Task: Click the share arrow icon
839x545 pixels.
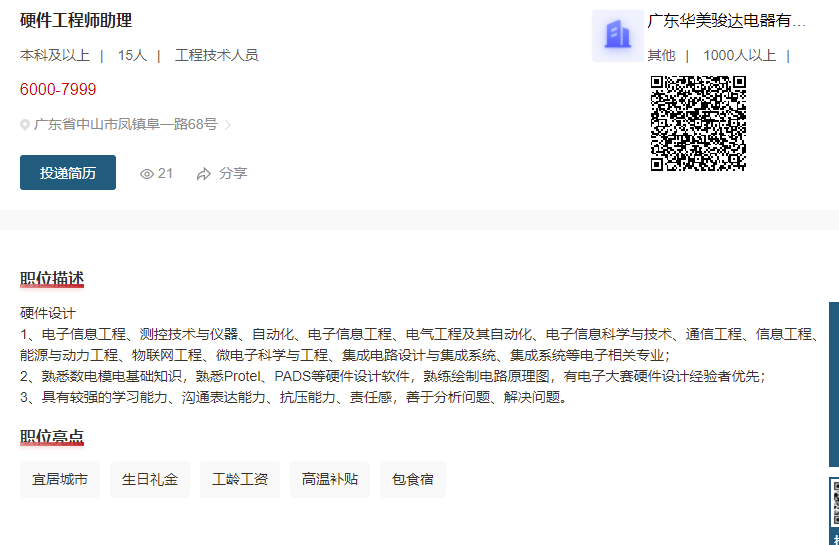Action: pos(204,174)
